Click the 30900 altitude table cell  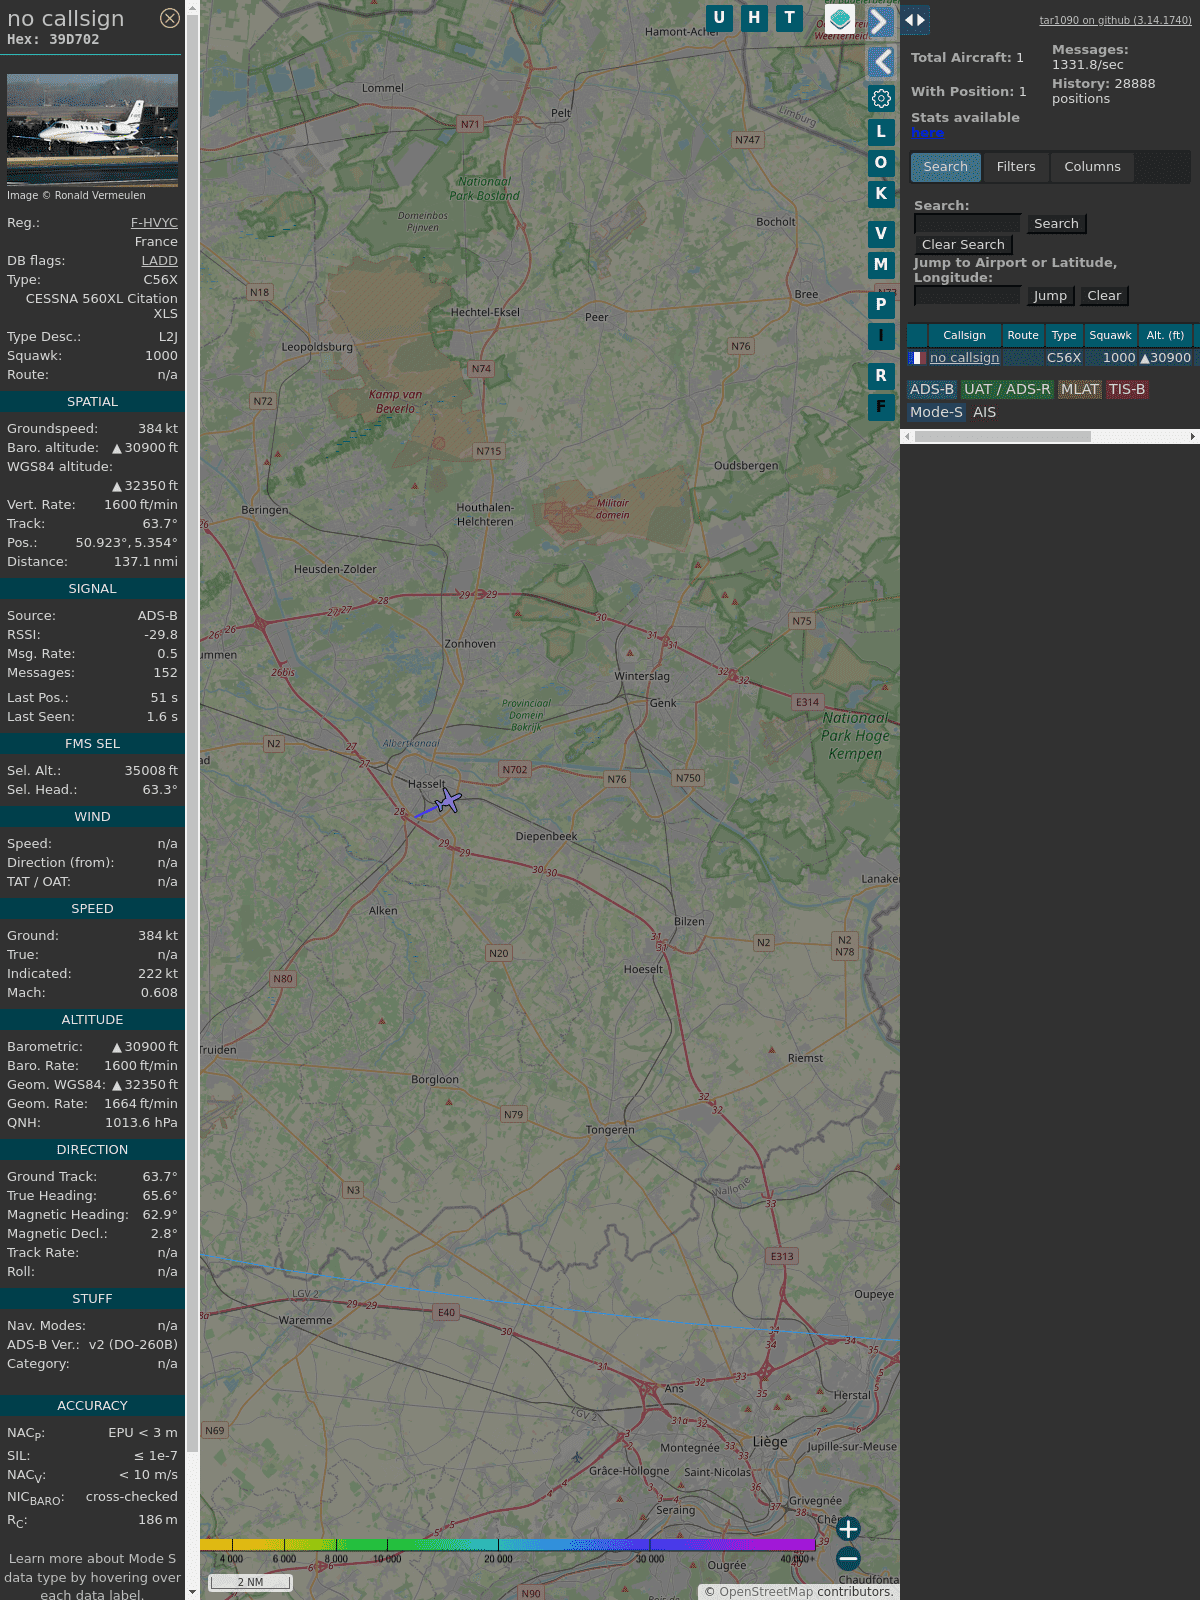1165,358
